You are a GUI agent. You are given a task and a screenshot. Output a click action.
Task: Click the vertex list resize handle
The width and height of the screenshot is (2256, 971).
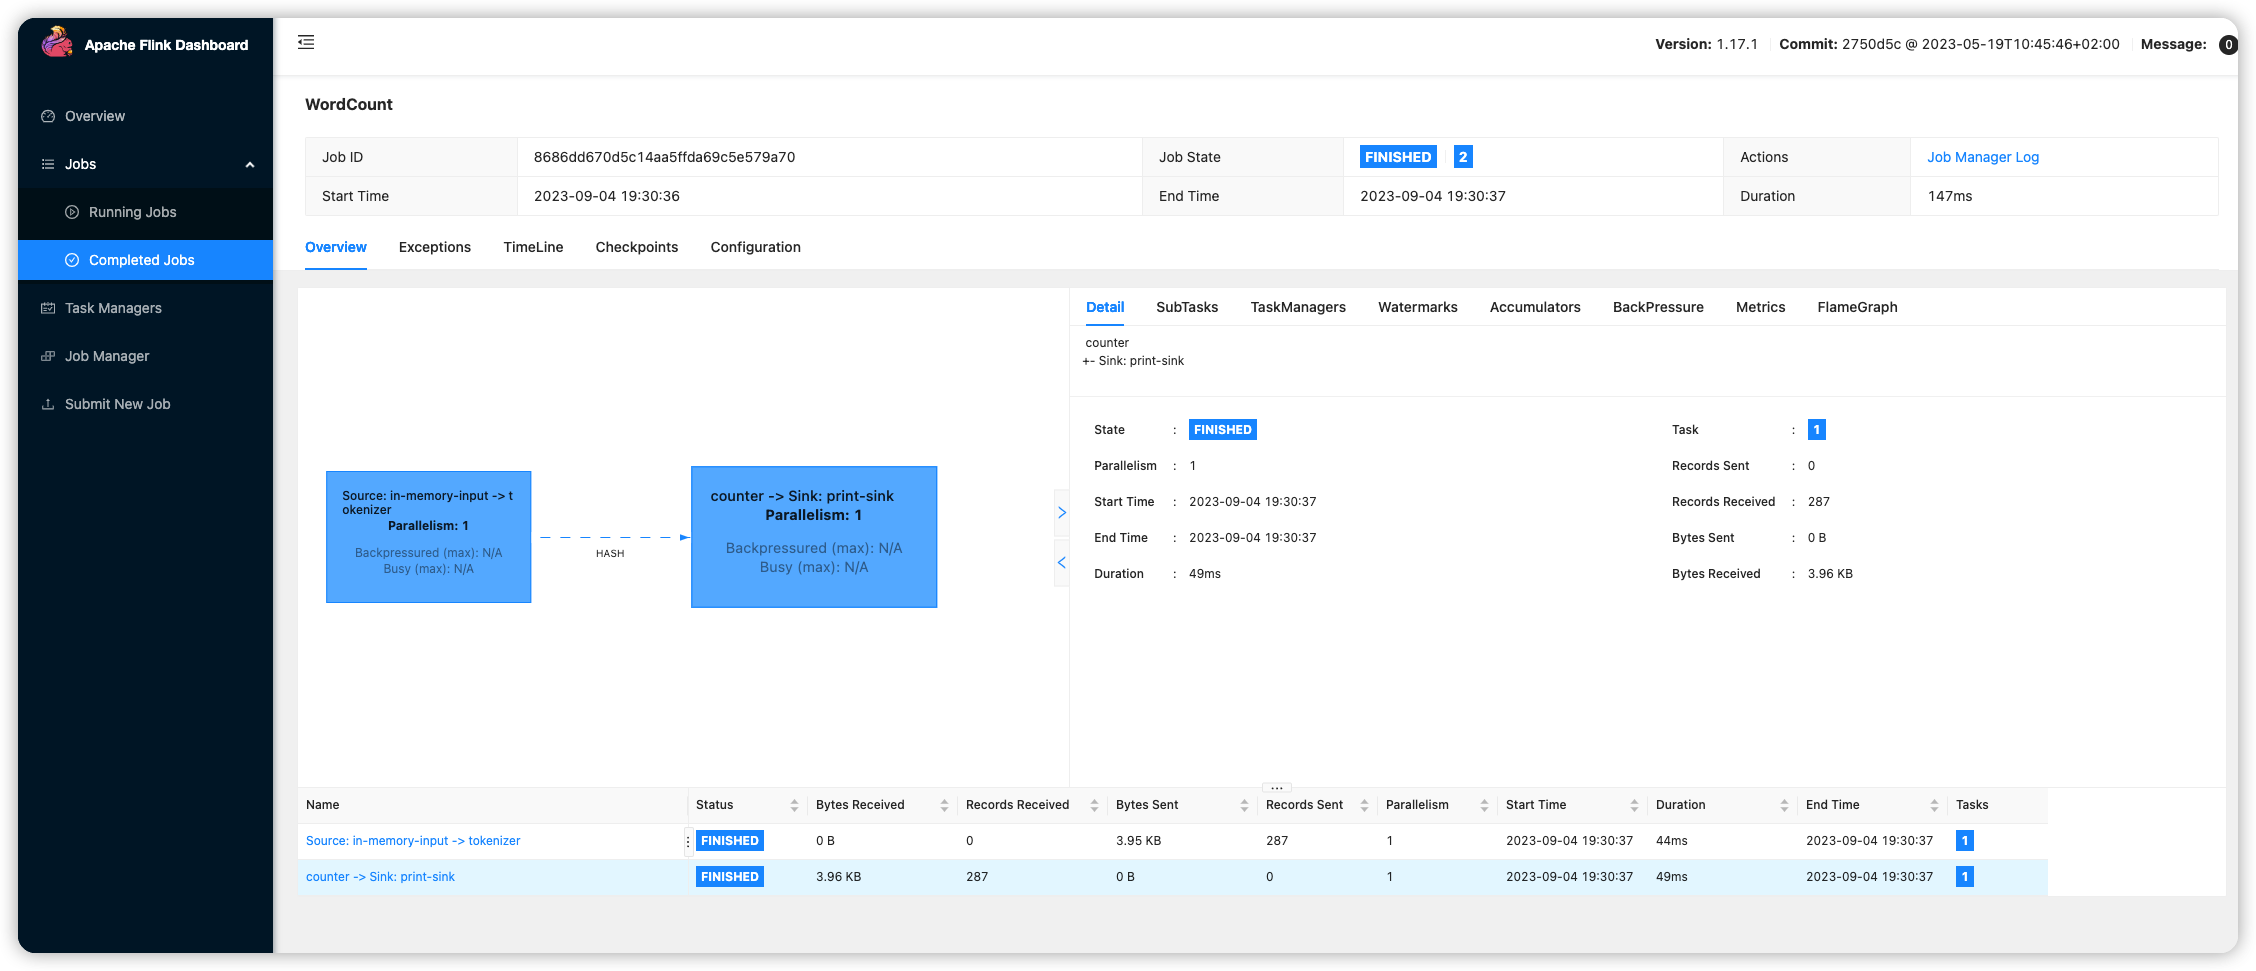pyautogui.click(x=1276, y=788)
